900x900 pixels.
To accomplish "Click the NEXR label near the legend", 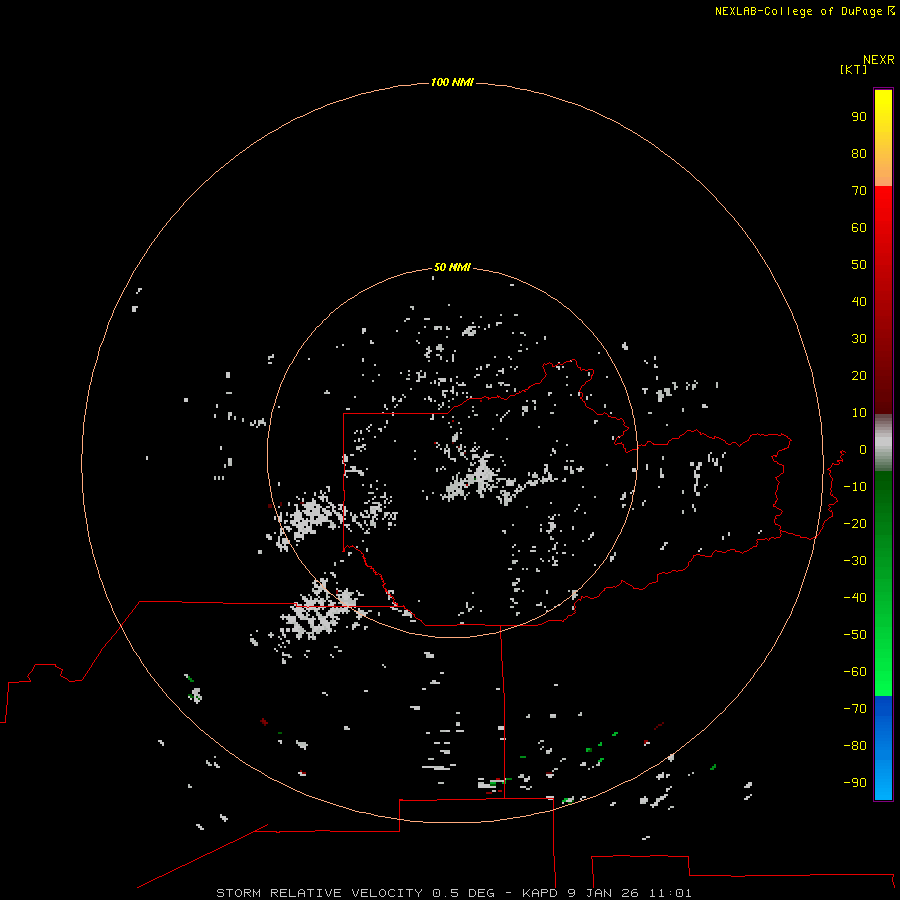I will (x=879, y=60).
